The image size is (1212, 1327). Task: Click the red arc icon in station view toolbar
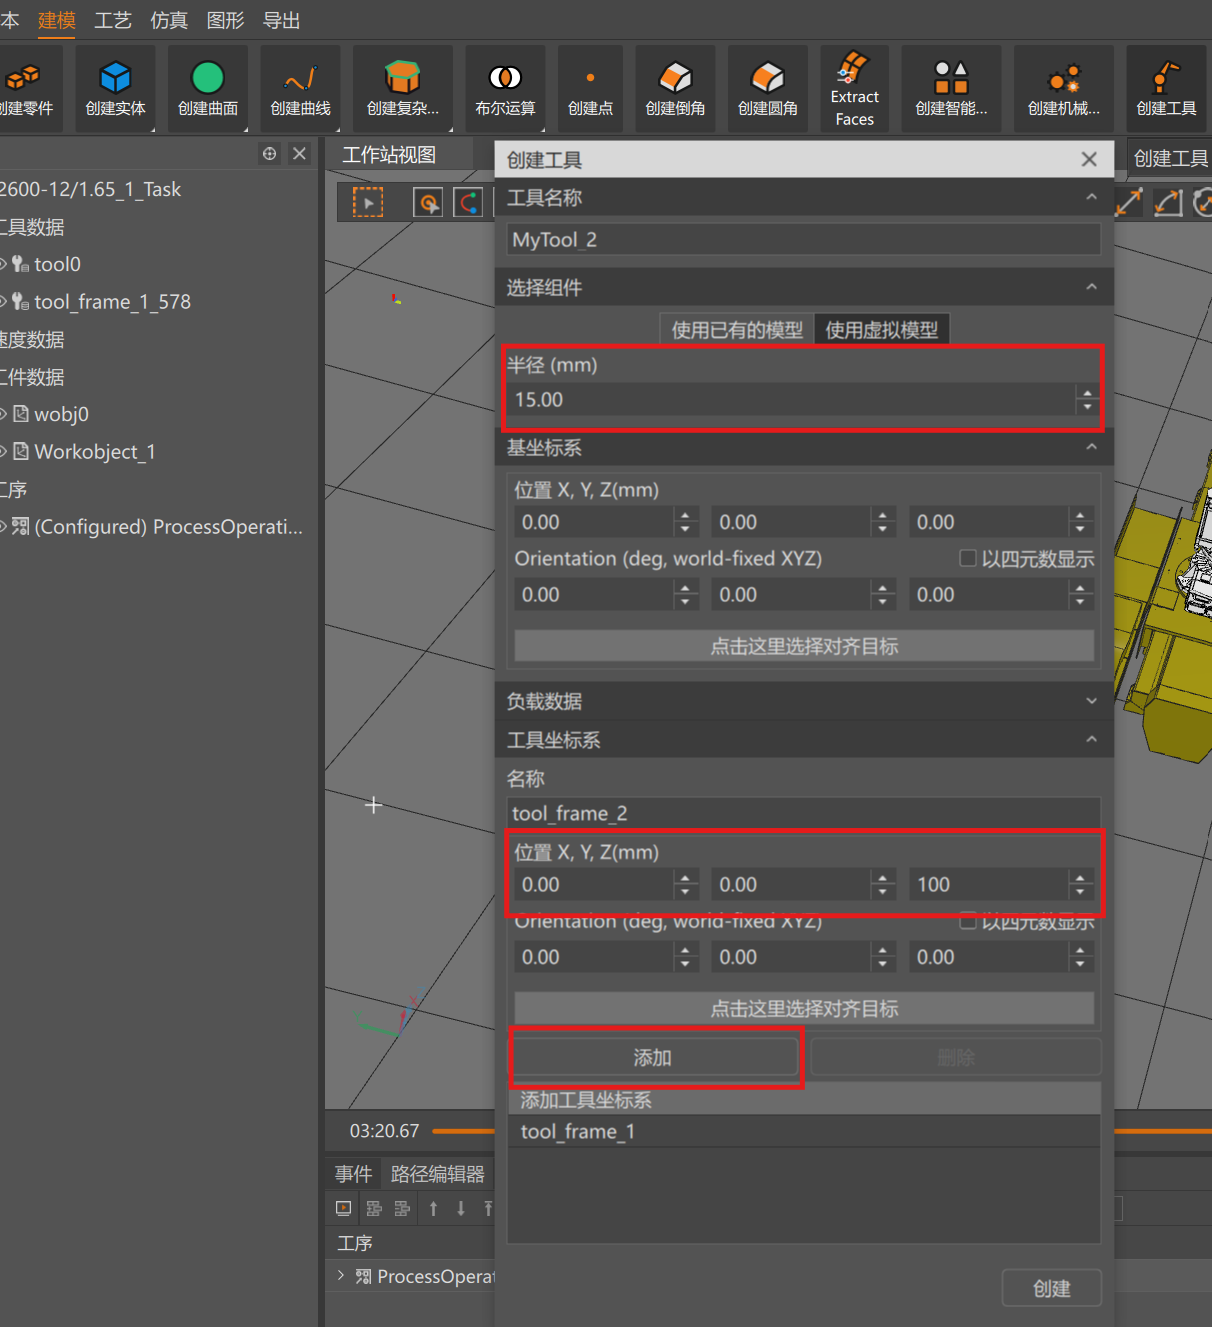(x=468, y=203)
